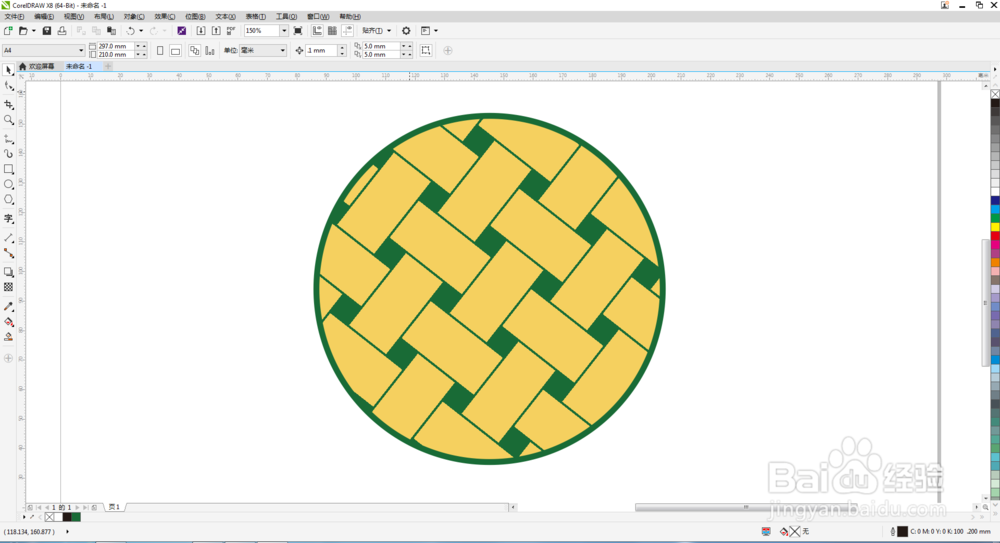The height and width of the screenshot is (543, 1000).
Task: Select the Parallel Dimension tool
Action: point(8,237)
